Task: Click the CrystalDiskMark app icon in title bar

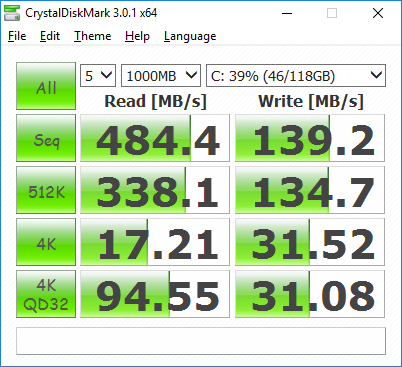Action: tap(12, 13)
